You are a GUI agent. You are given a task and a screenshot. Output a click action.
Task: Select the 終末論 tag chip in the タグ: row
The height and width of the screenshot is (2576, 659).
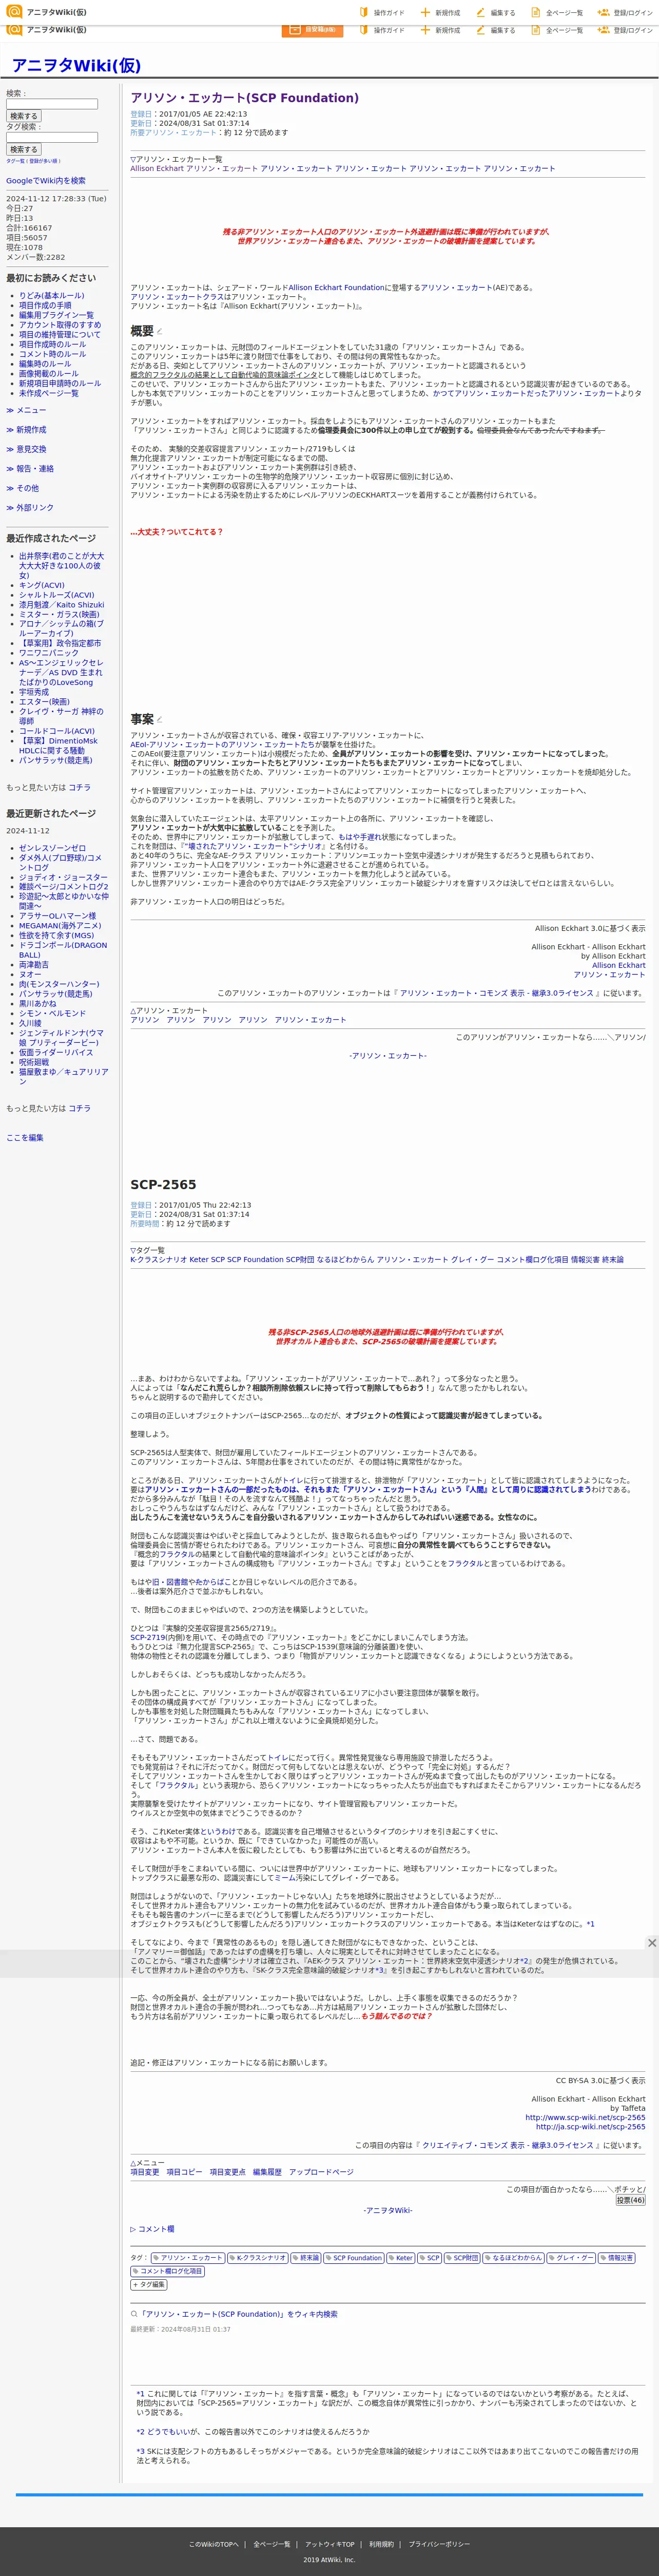click(306, 2258)
